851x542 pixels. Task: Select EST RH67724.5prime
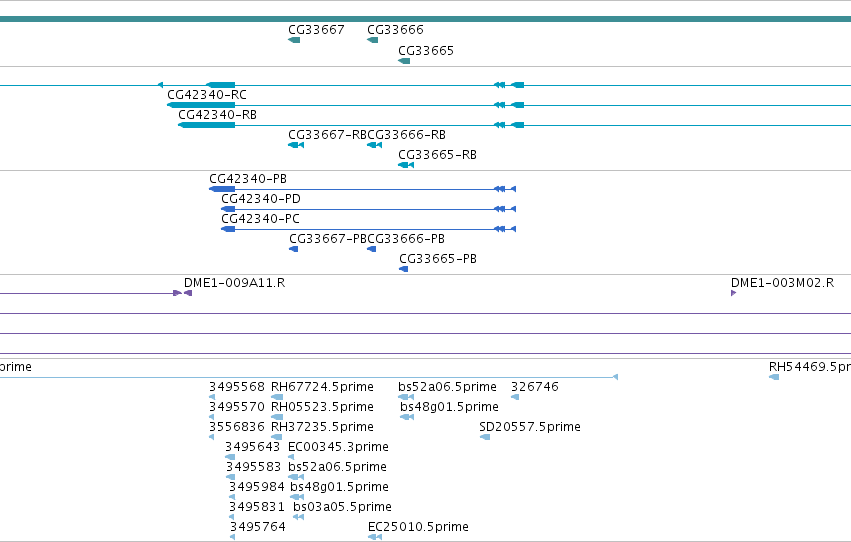(x=322, y=387)
